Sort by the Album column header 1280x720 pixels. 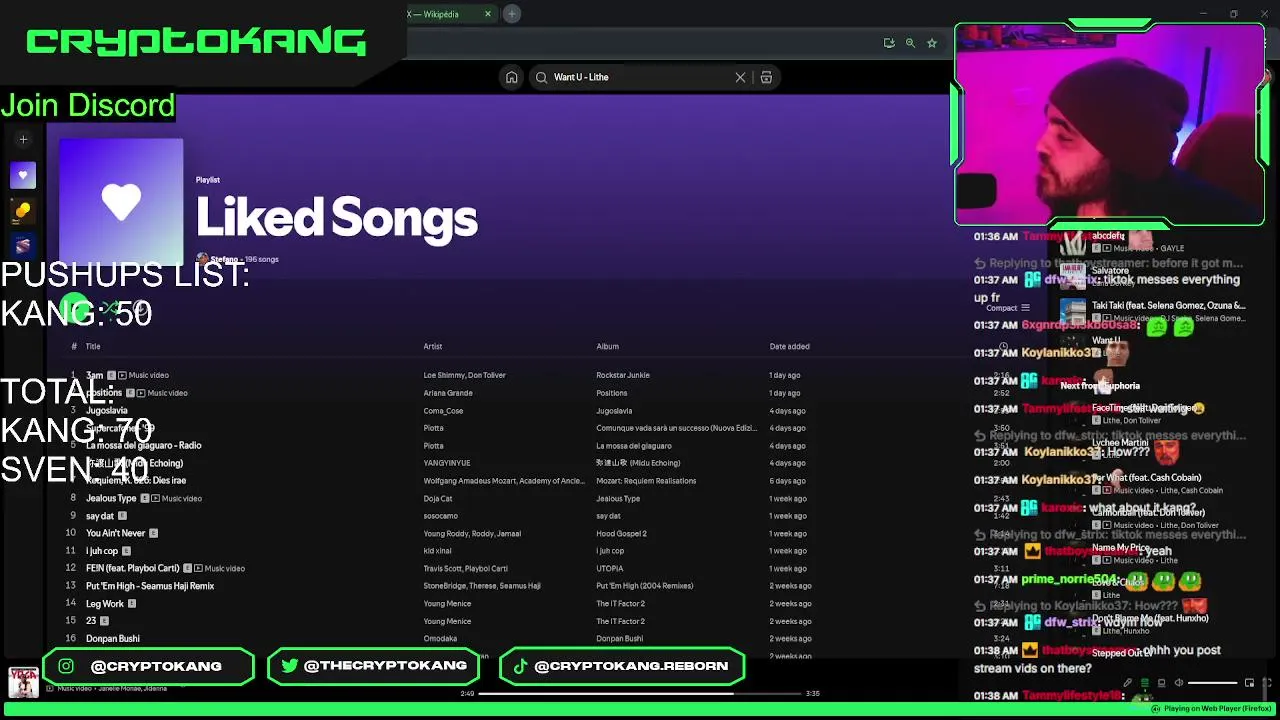coord(607,346)
